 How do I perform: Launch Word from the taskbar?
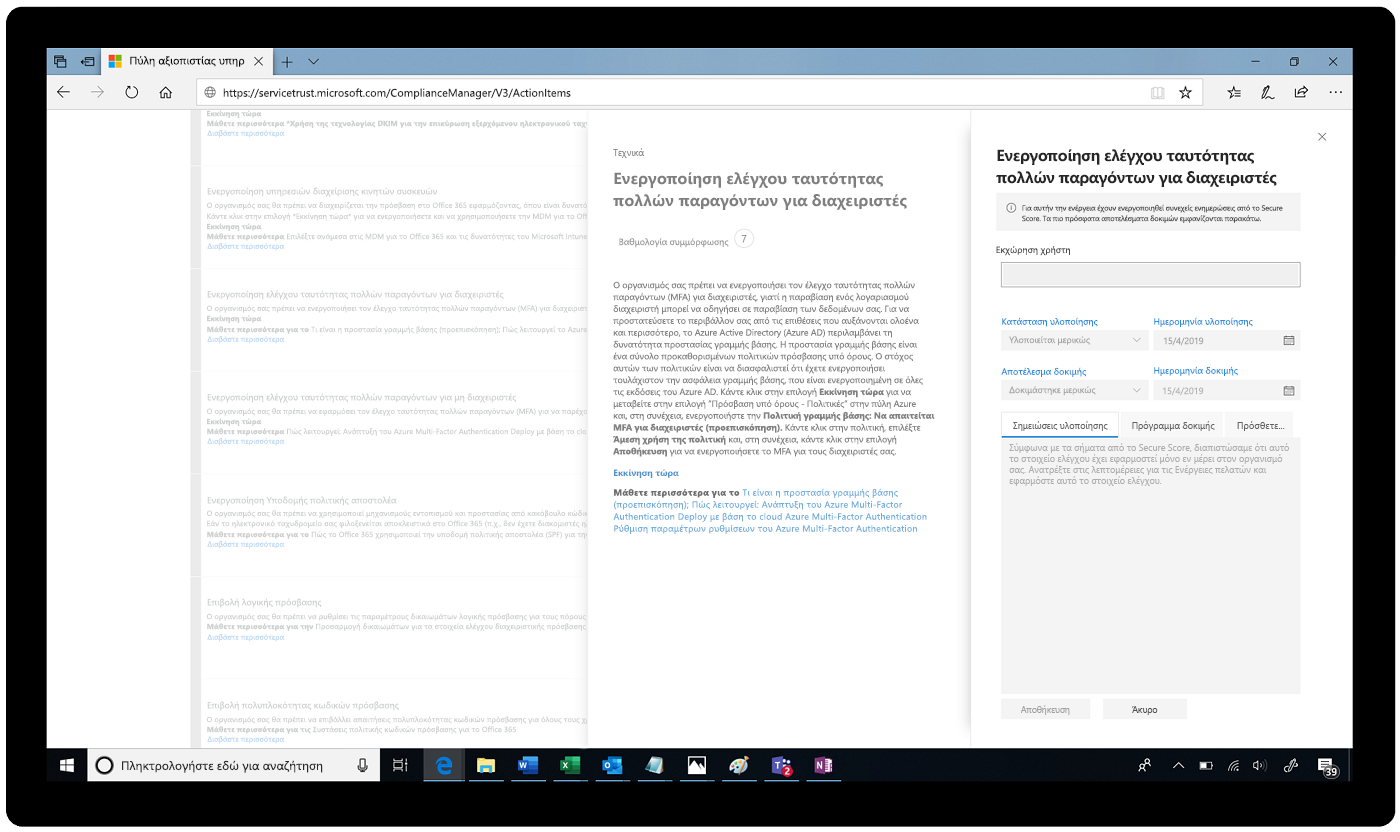pos(528,766)
